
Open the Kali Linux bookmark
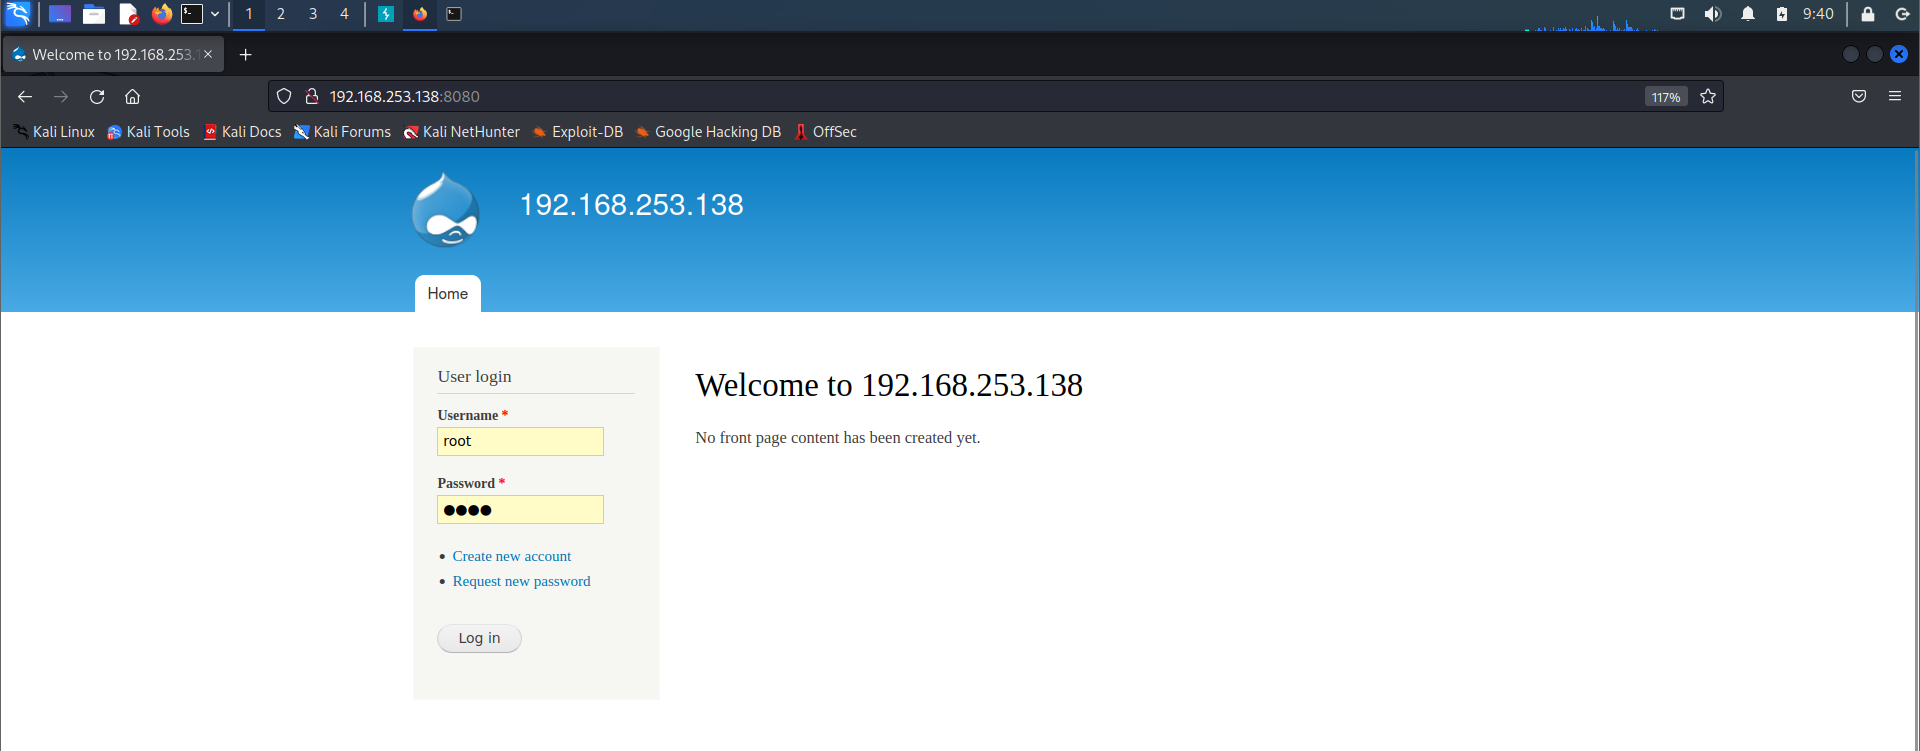point(54,132)
